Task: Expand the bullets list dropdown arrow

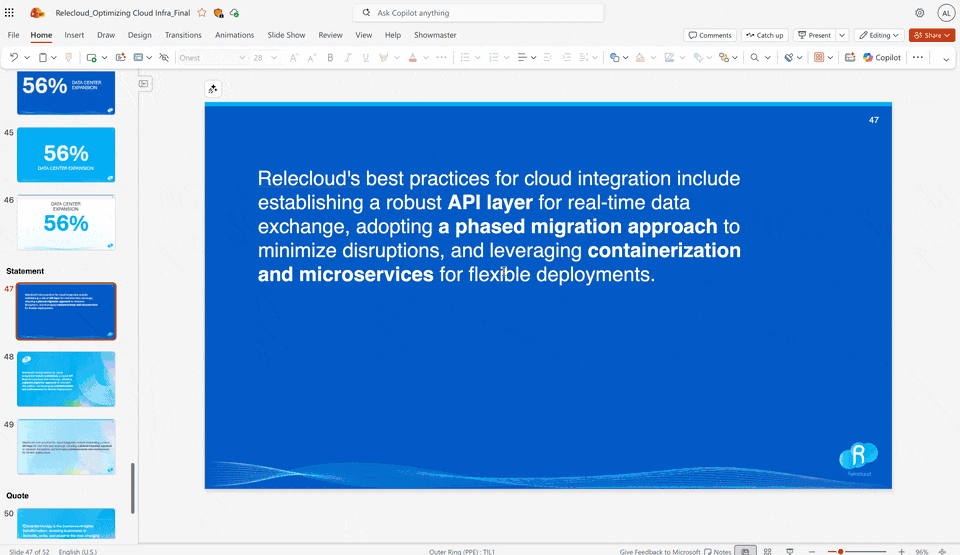Action: click(x=478, y=58)
